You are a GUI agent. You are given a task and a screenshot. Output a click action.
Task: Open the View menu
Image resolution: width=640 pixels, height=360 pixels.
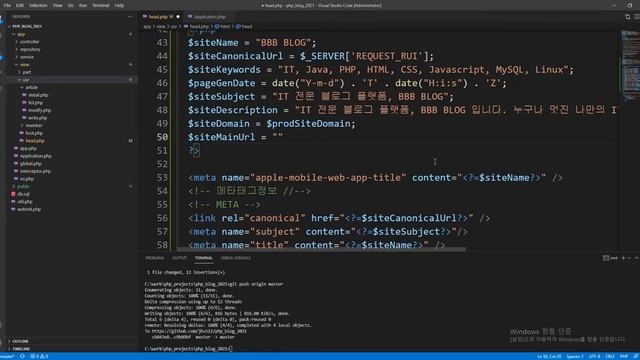[58, 5]
